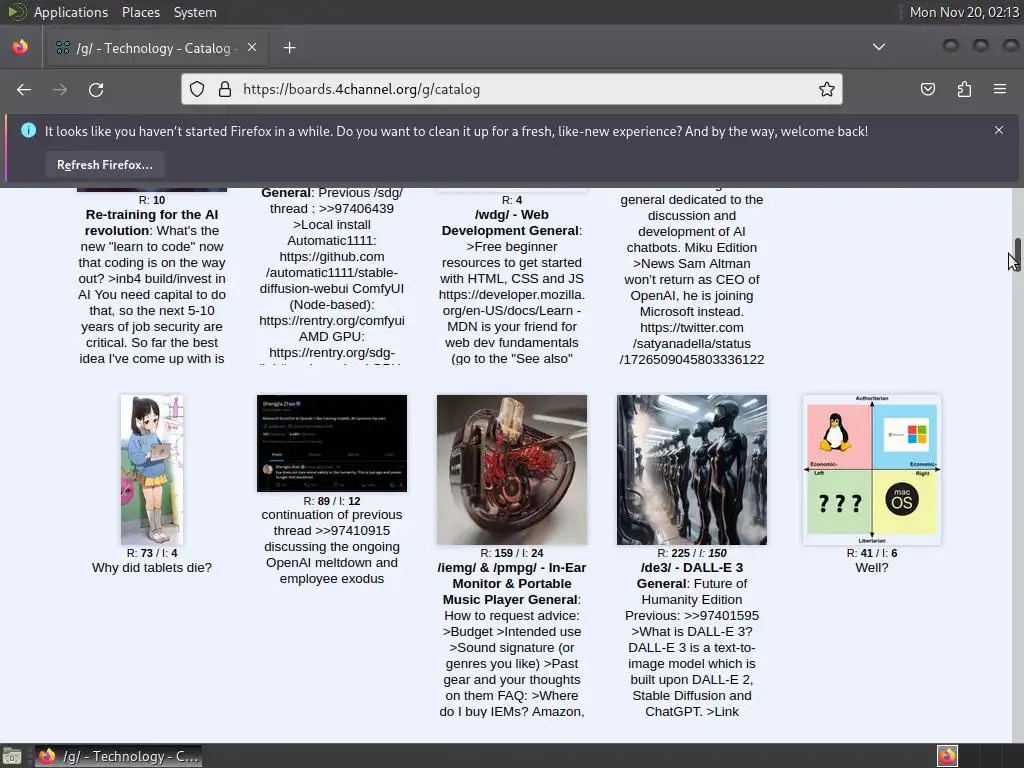Click the forward navigation arrow
Screen dimensions: 1024x768
point(60,89)
